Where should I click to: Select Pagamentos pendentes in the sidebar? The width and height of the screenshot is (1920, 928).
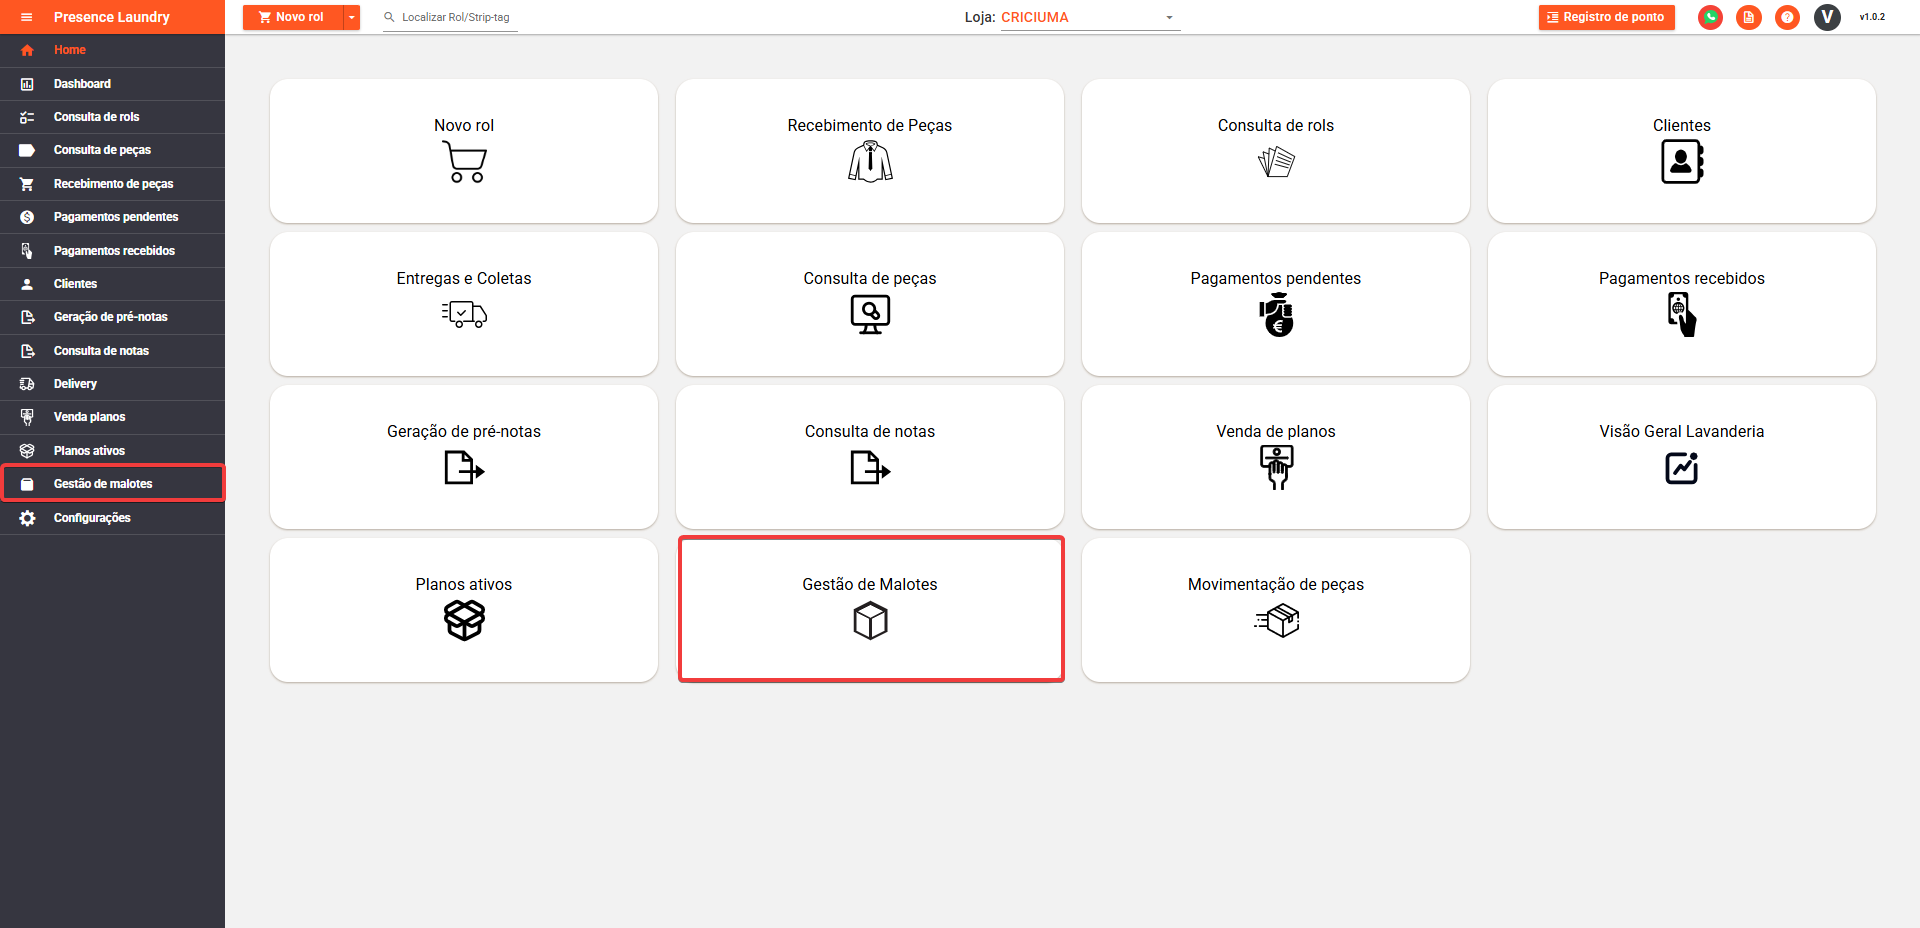pyautogui.click(x=116, y=217)
